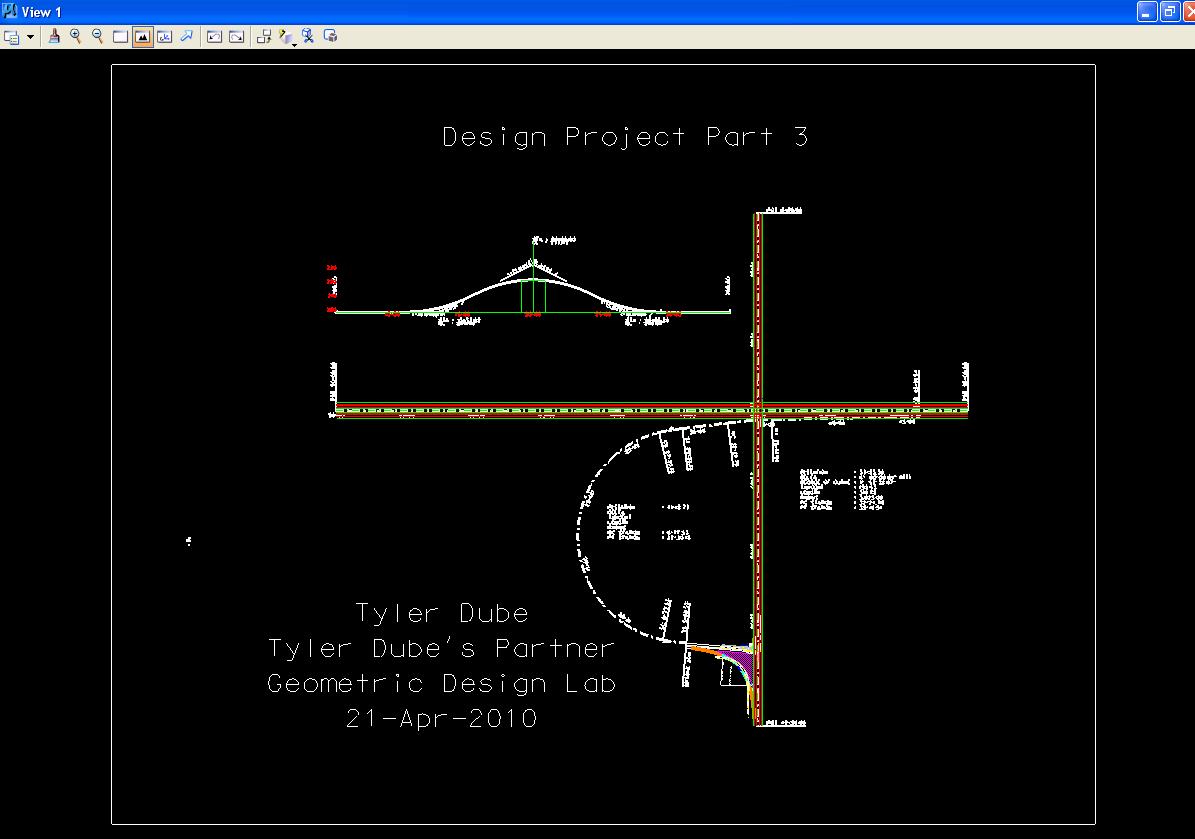Click the Update View brush icon
The height and width of the screenshot is (839, 1195).
pyautogui.click(x=54, y=37)
